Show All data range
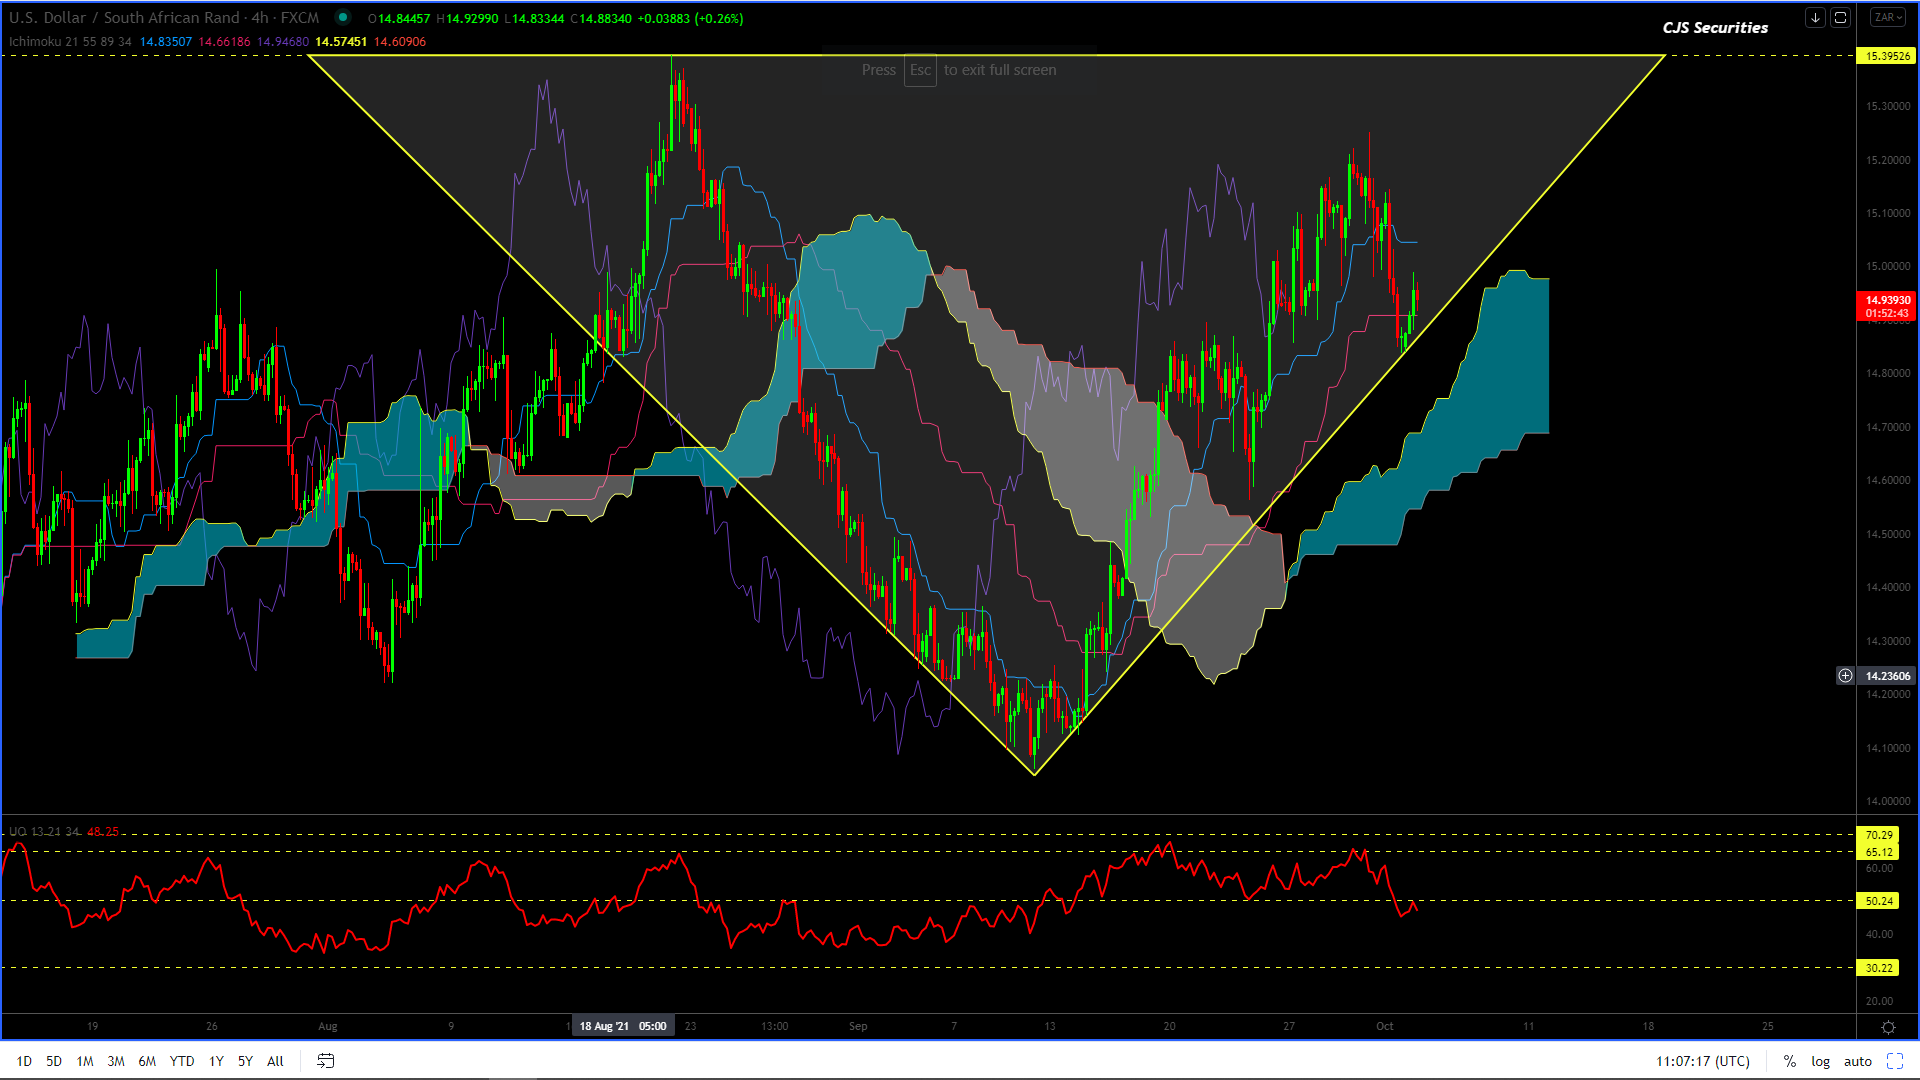The height and width of the screenshot is (1080, 1920). pyautogui.click(x=275, y=1061)
